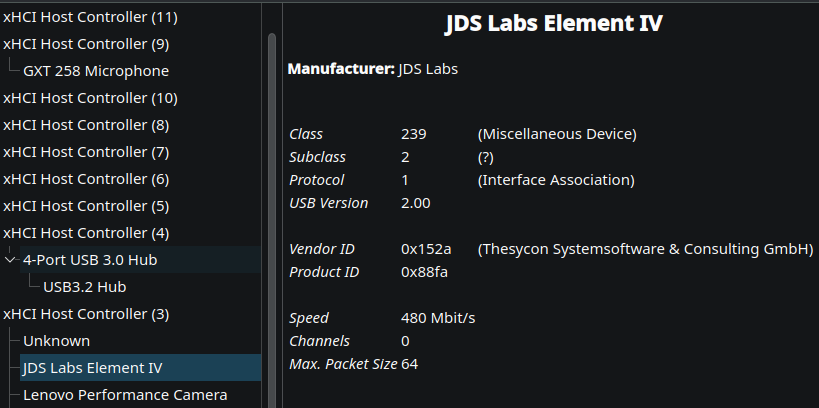The image size is (819, 408).
Task: Select GXT 258 Microphone device
Action: (96, 71)
